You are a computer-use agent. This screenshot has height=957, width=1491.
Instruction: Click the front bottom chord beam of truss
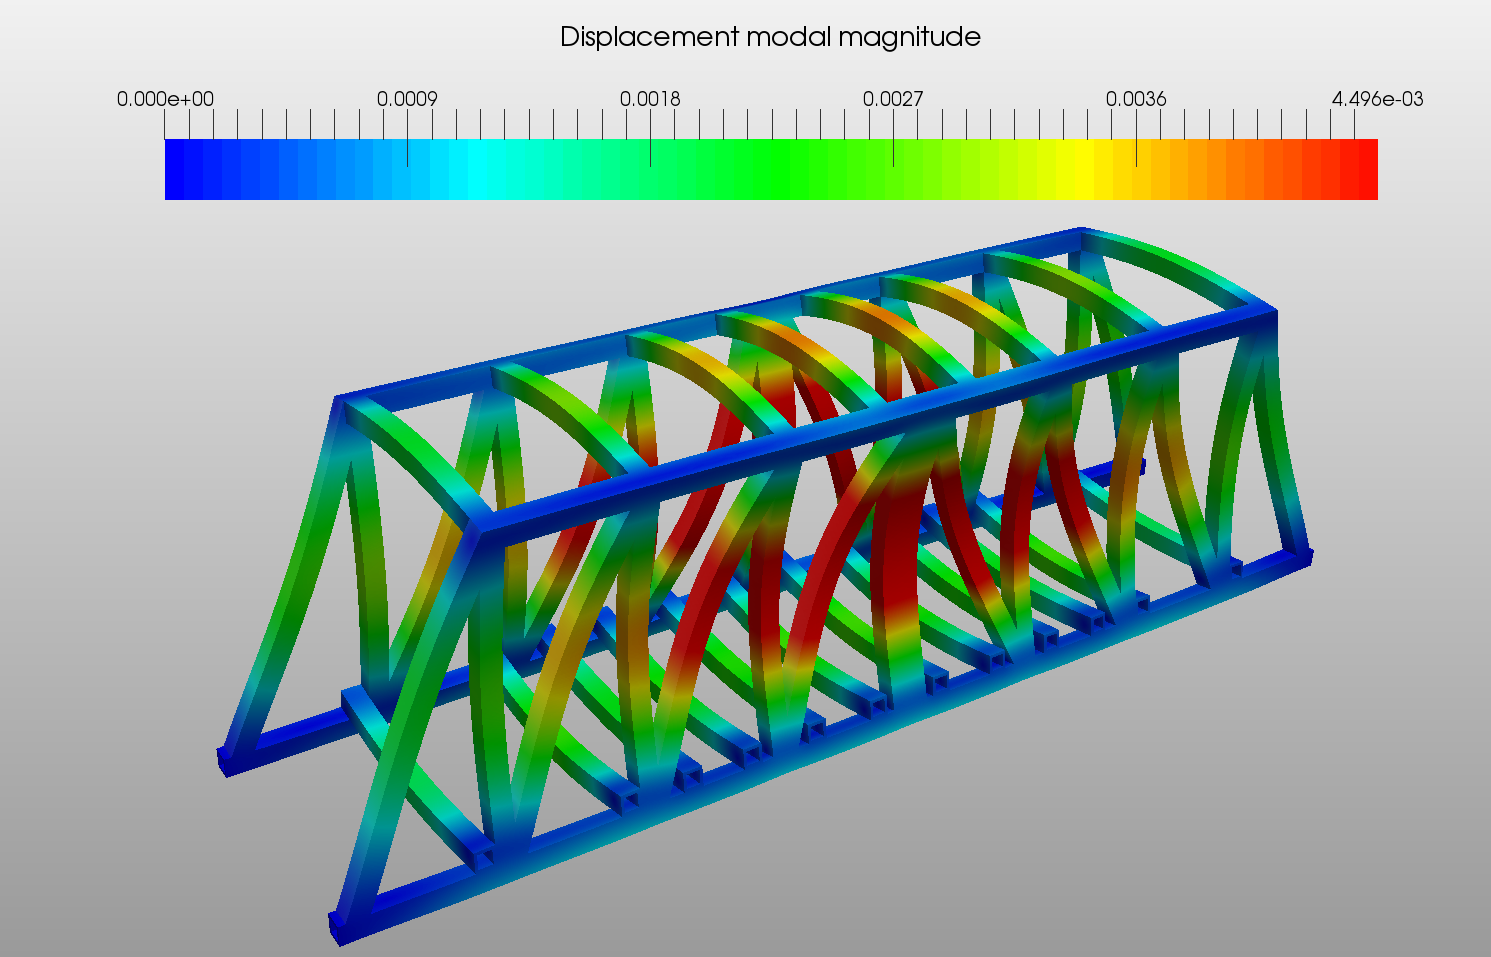[x=820, y=744]
